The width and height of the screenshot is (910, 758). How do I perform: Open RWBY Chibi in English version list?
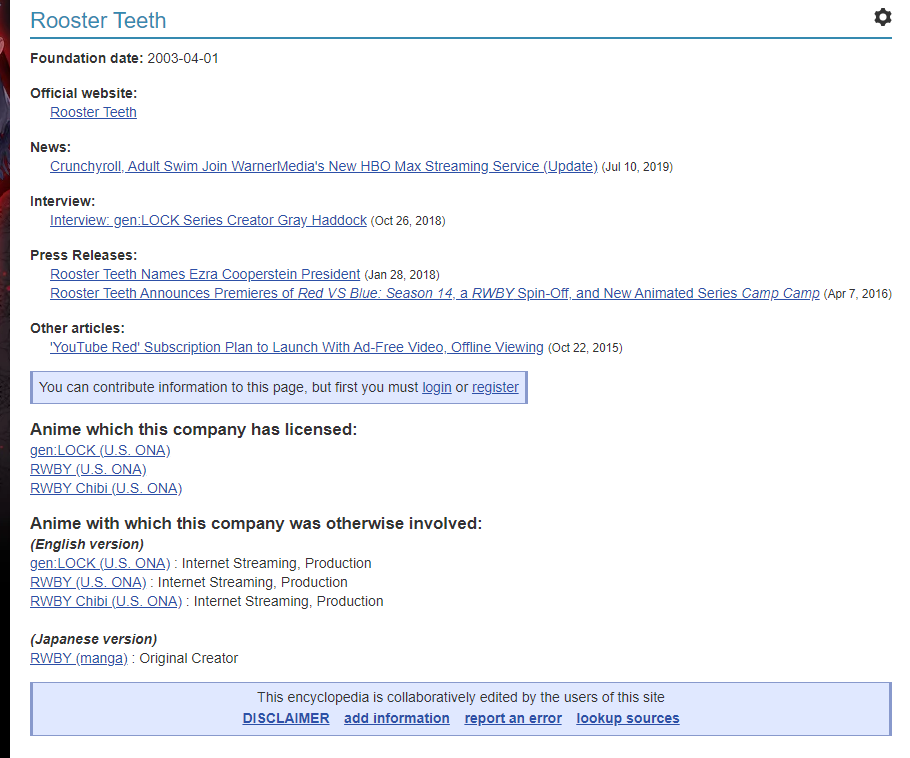(x=106, y=601)
